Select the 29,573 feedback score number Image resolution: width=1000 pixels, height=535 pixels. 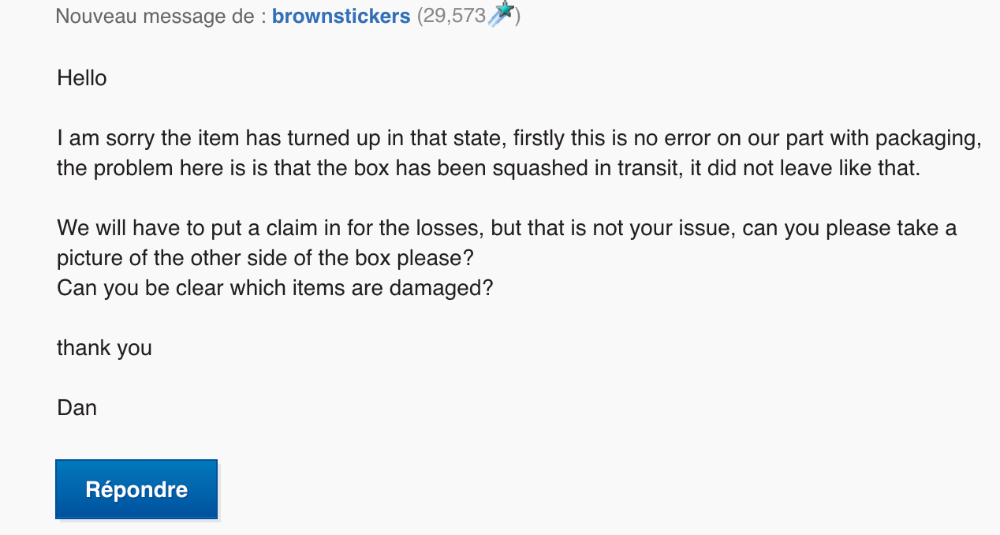tap(454, 15)
